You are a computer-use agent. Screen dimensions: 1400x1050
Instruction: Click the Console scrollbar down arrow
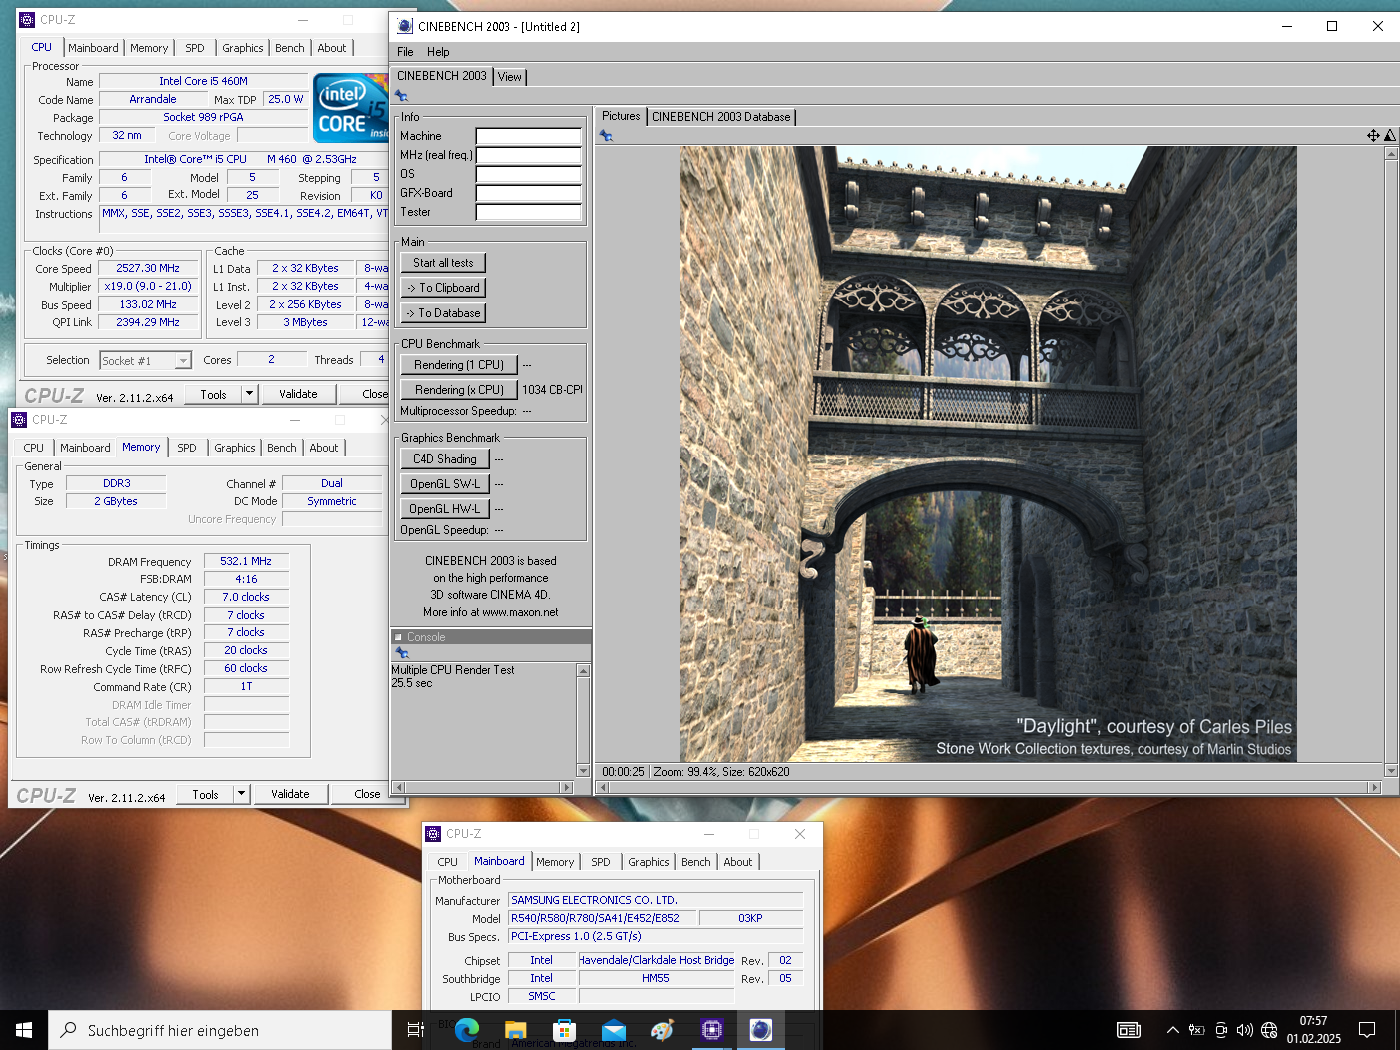pyautogui.click(x=583, y=771)
